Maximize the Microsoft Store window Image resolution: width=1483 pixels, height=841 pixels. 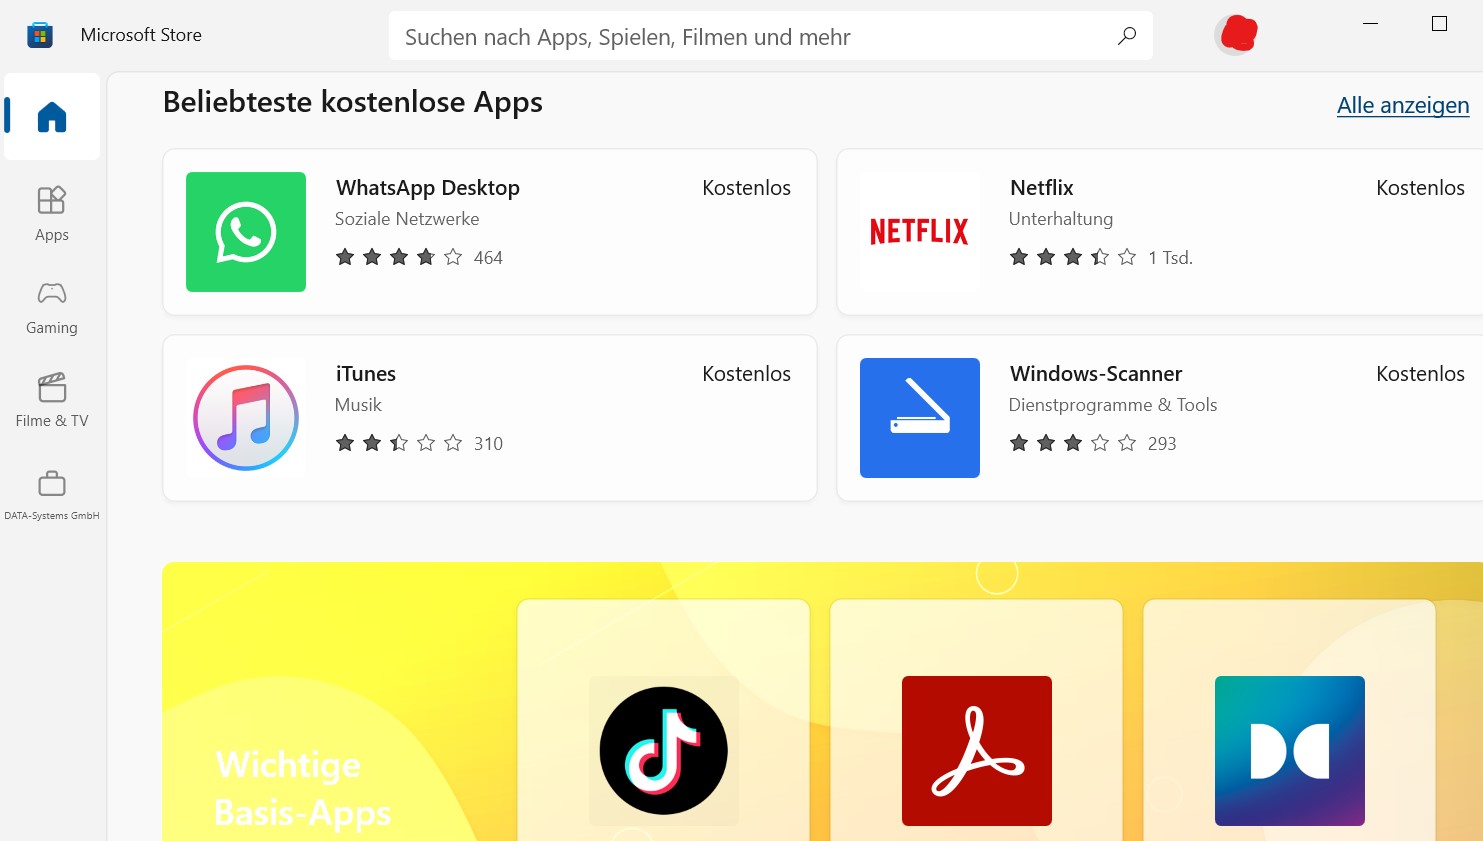(x=1439, y=23)
